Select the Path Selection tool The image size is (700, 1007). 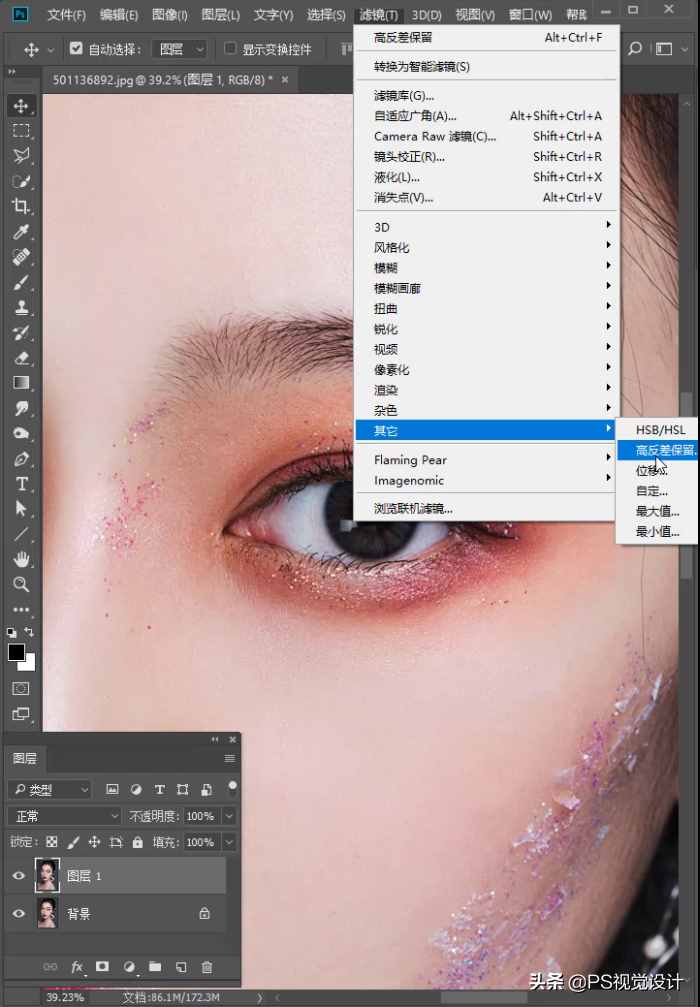pyautogui.click(x=21, y=509)
